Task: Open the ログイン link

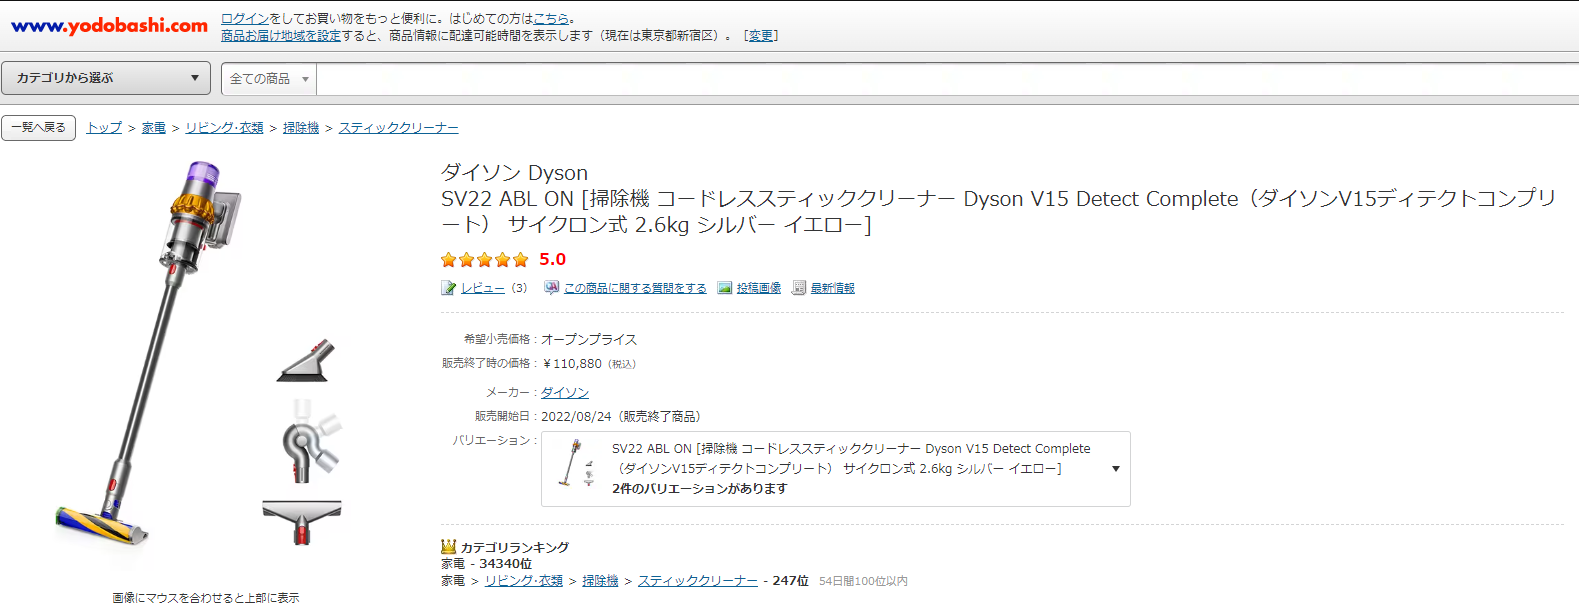Action: [245, 19]
